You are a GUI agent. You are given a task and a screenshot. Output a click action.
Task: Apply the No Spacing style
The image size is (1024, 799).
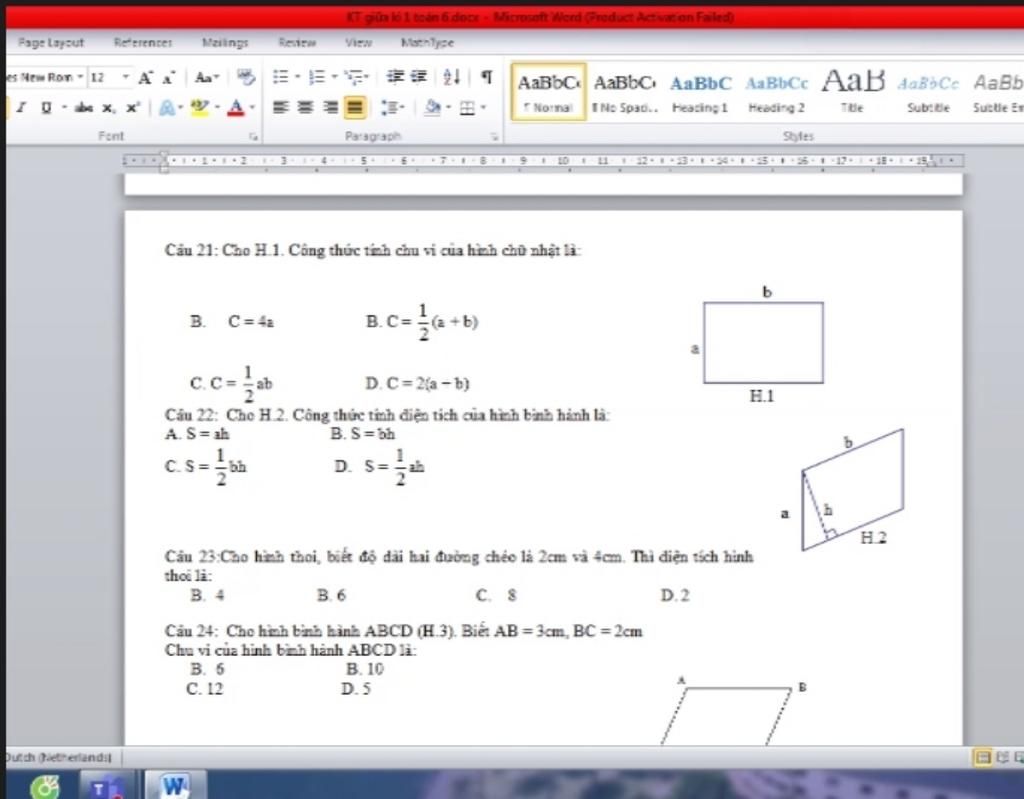click(x=624, y=92)
